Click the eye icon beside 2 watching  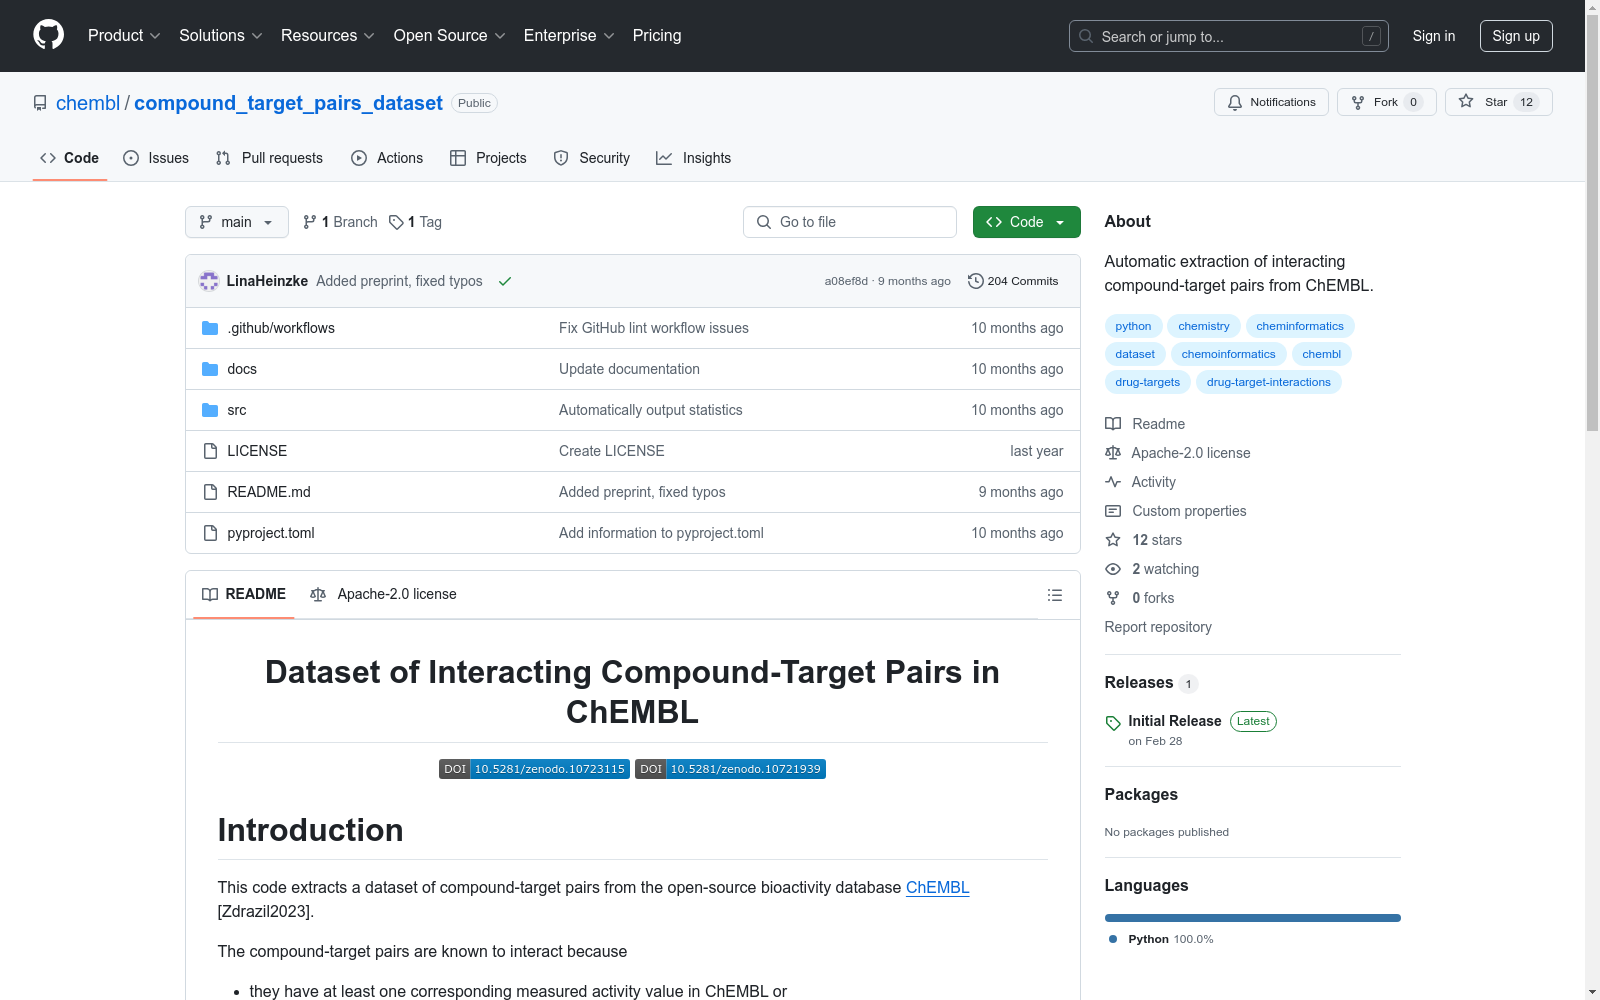1113,569
